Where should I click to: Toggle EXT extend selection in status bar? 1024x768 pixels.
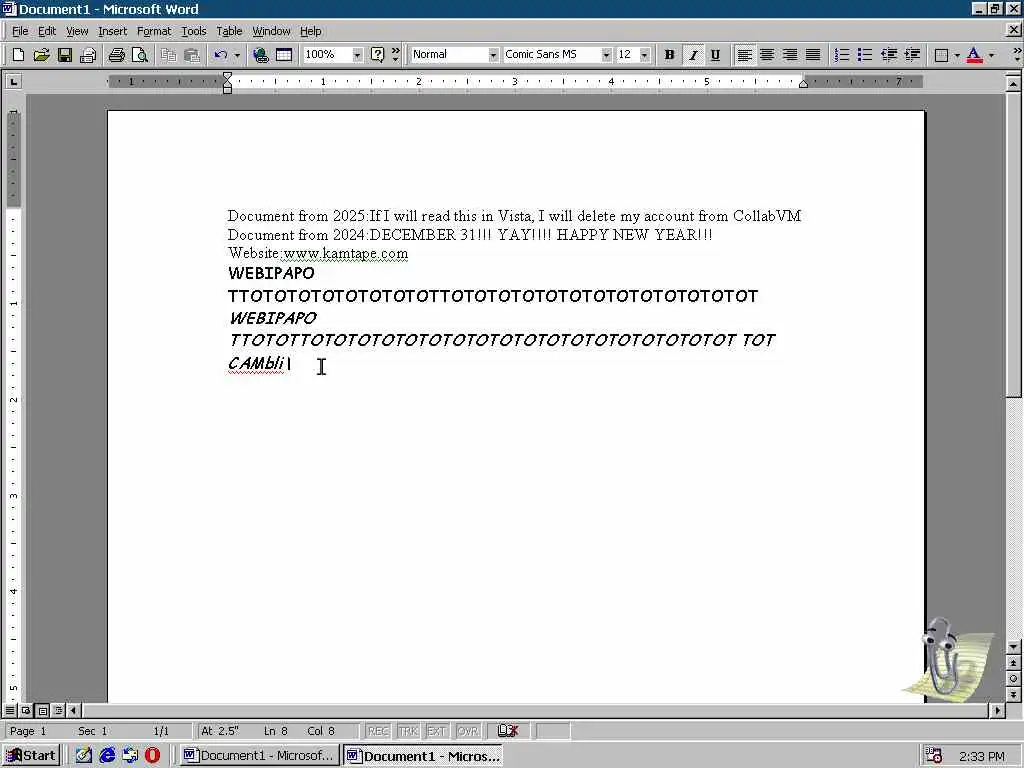pos(436,731)
